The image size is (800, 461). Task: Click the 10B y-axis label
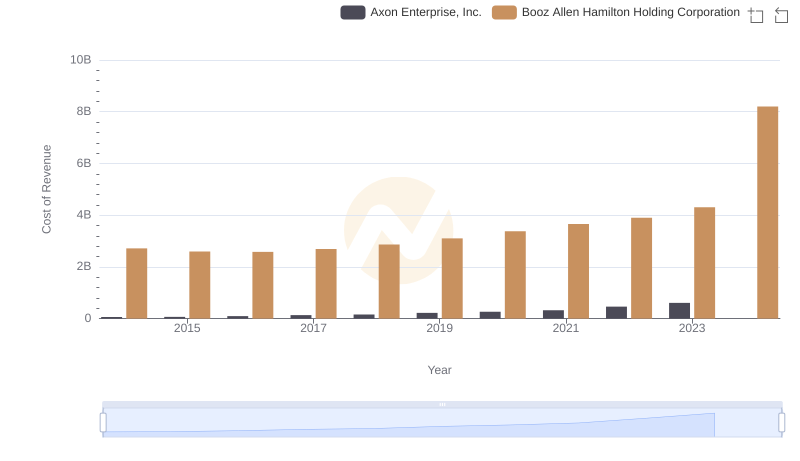(81, 60)
